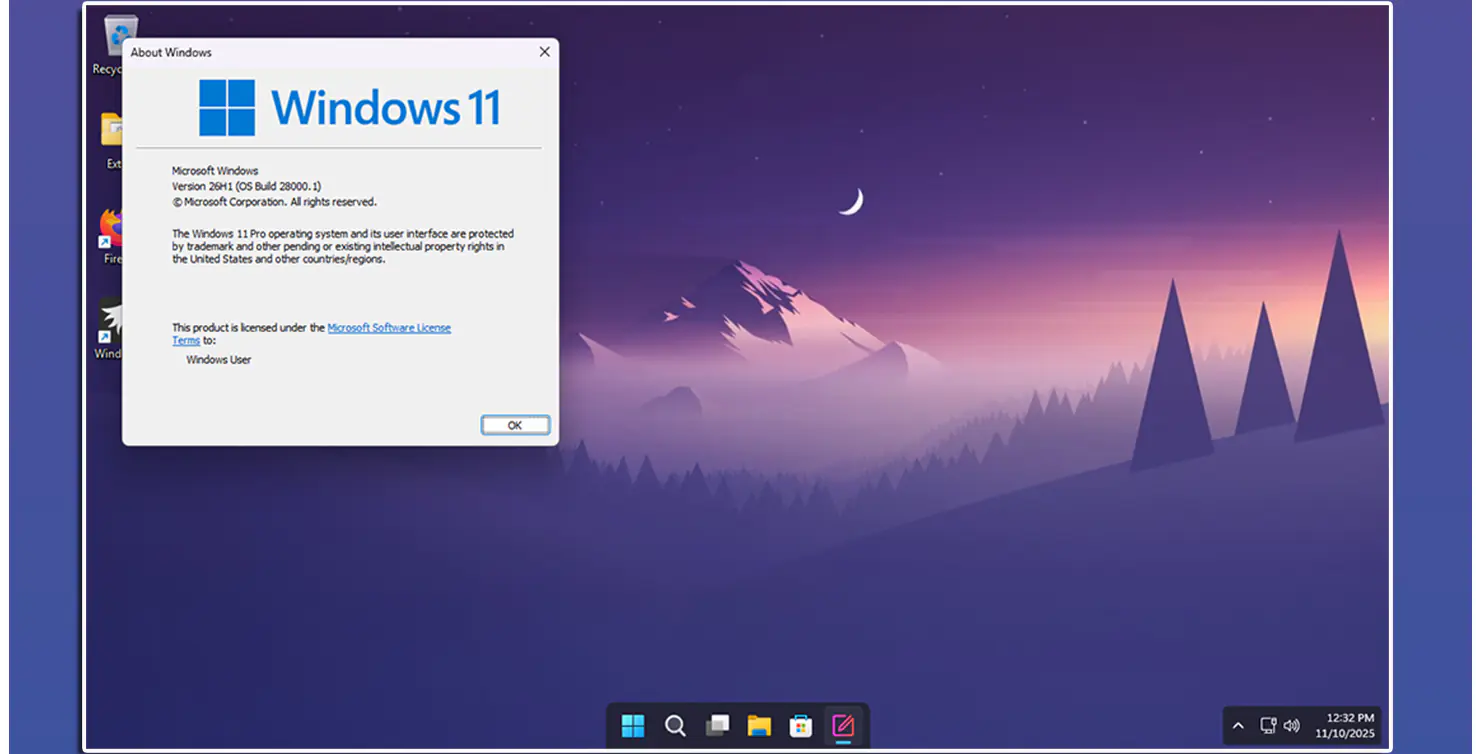Open the Start menu Windows logo
This screenshot has width=1482, height=754.
tap(633, 725)
